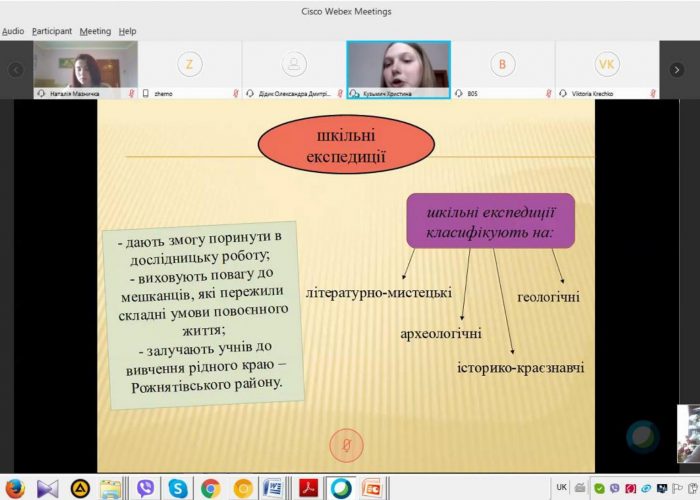Open the Audio menu
The width and height of the screenshot is (700, 500).
tap(13, 31)
